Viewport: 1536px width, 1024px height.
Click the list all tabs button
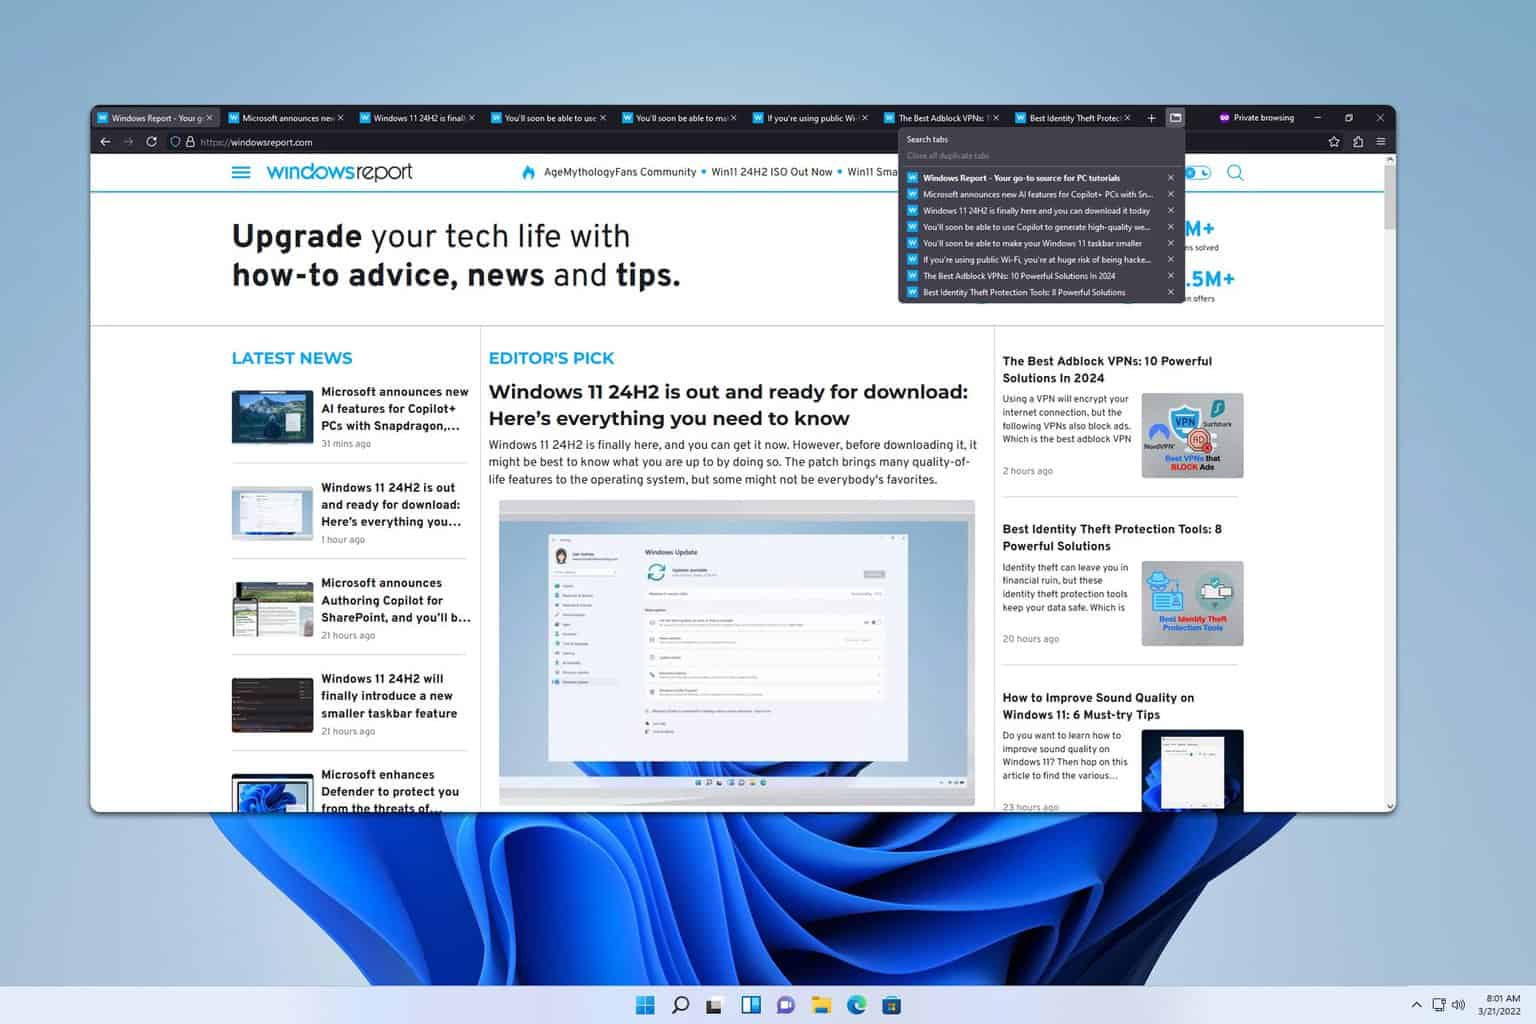[x=1176, y=118]
